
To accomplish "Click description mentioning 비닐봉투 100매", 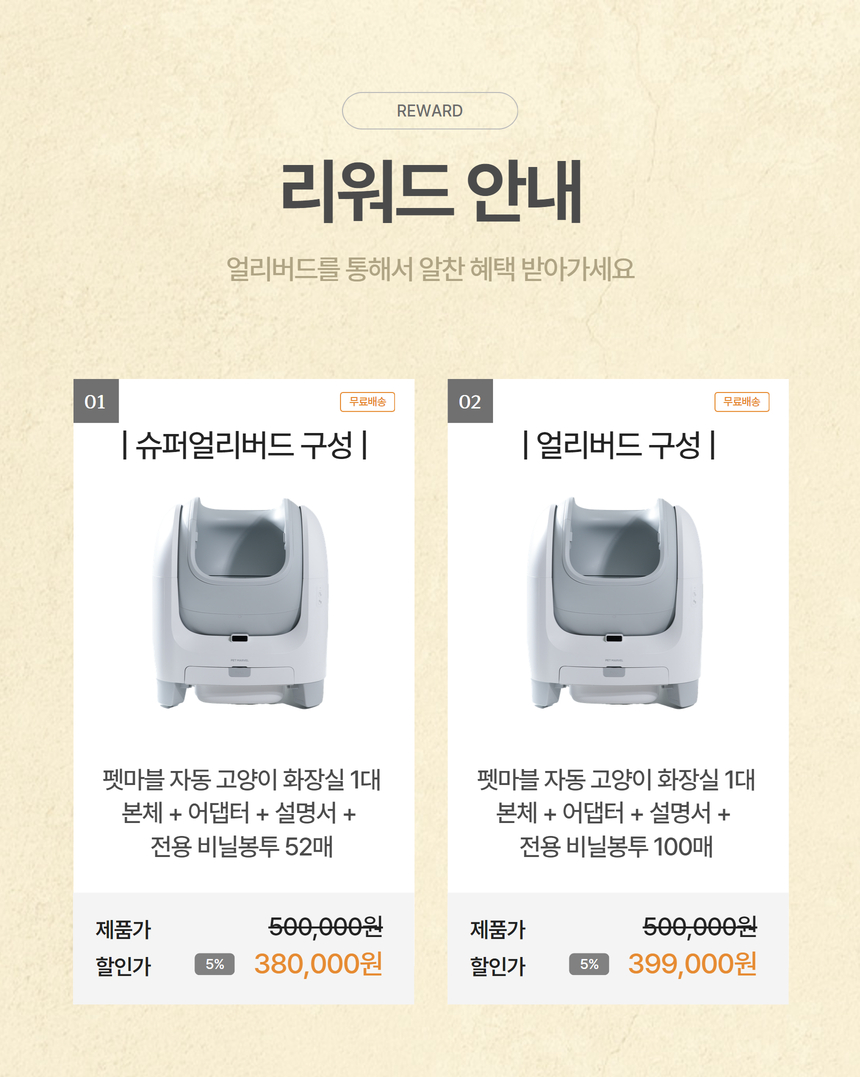I will pyautogui.click(x=616, y=813).
